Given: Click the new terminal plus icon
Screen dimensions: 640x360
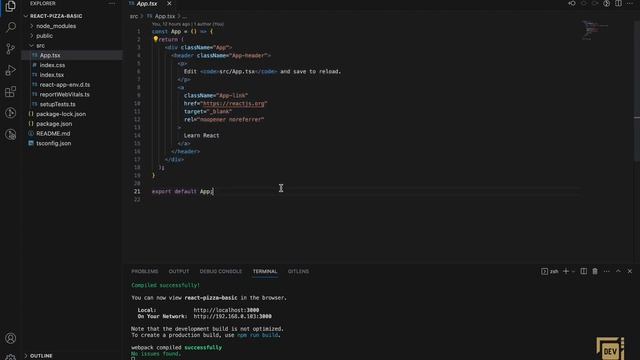Looking at the screenshot, I should click(x=566, y=271).
